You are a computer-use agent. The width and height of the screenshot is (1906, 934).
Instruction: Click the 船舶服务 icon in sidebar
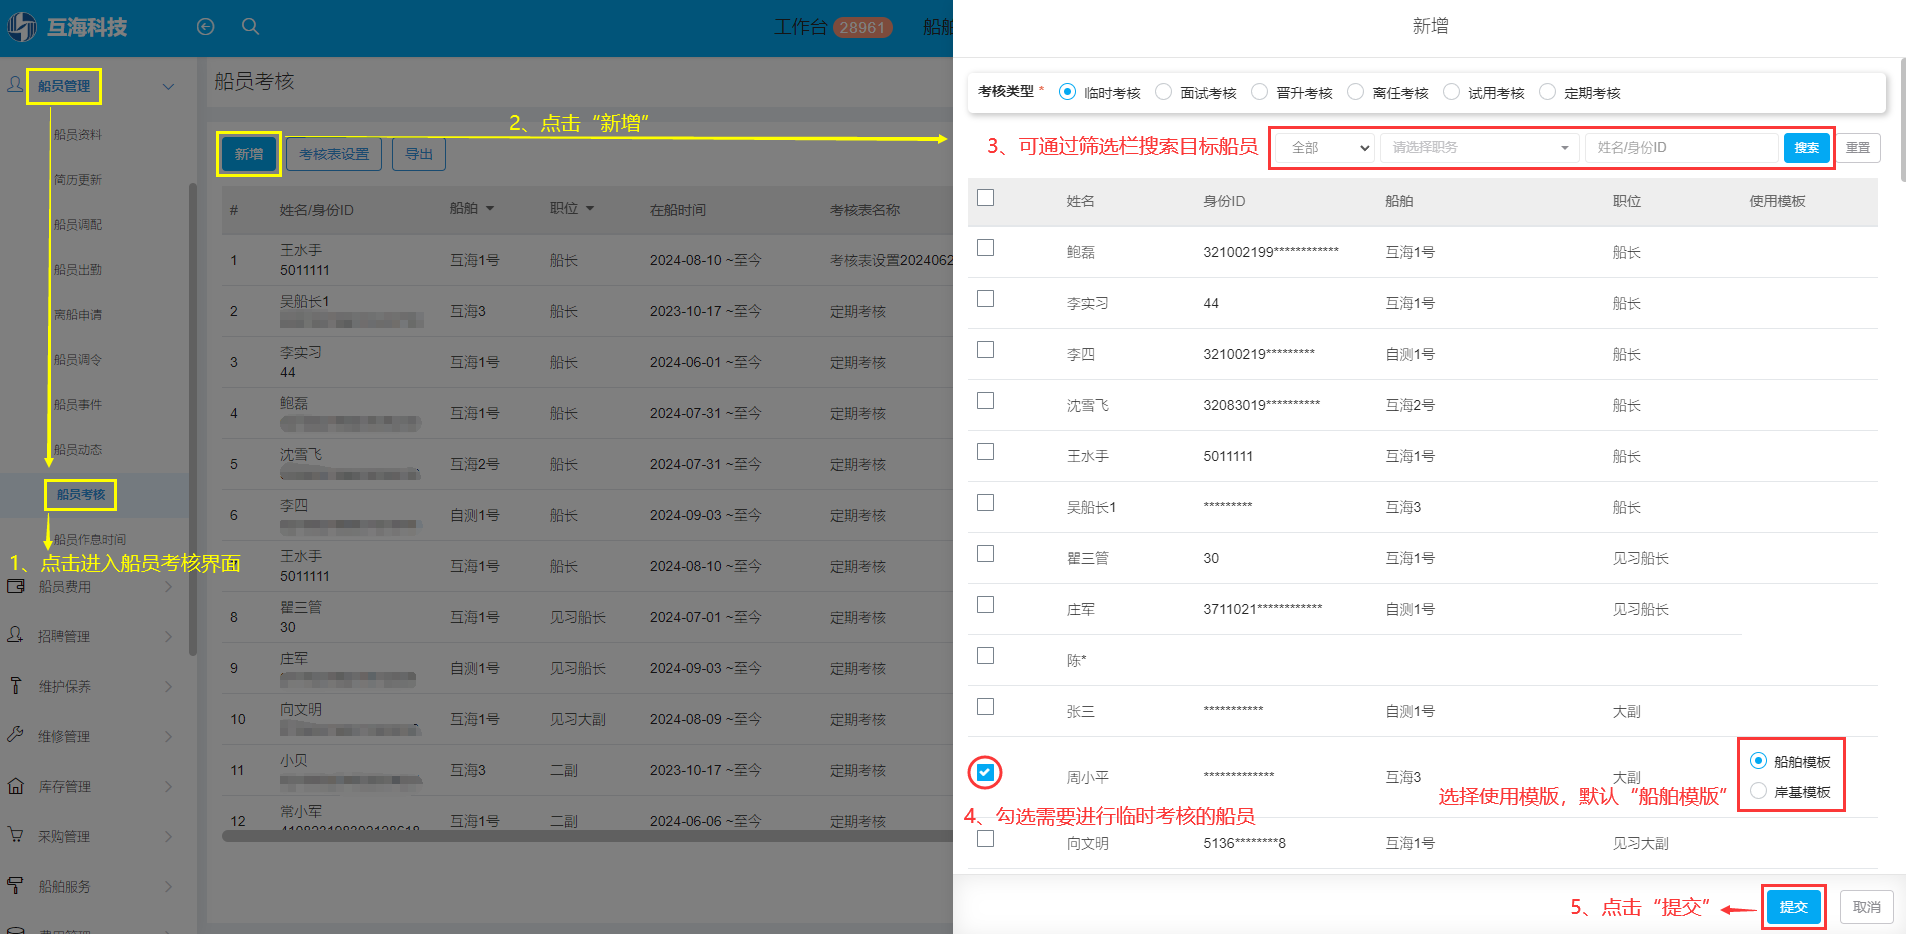(x=15, y=885)
